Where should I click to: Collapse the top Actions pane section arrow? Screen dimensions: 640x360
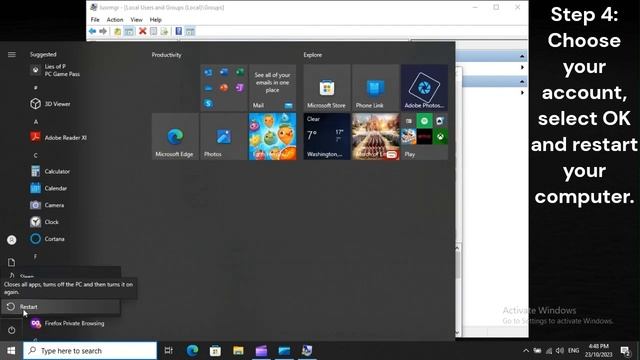tap(522, 56)
